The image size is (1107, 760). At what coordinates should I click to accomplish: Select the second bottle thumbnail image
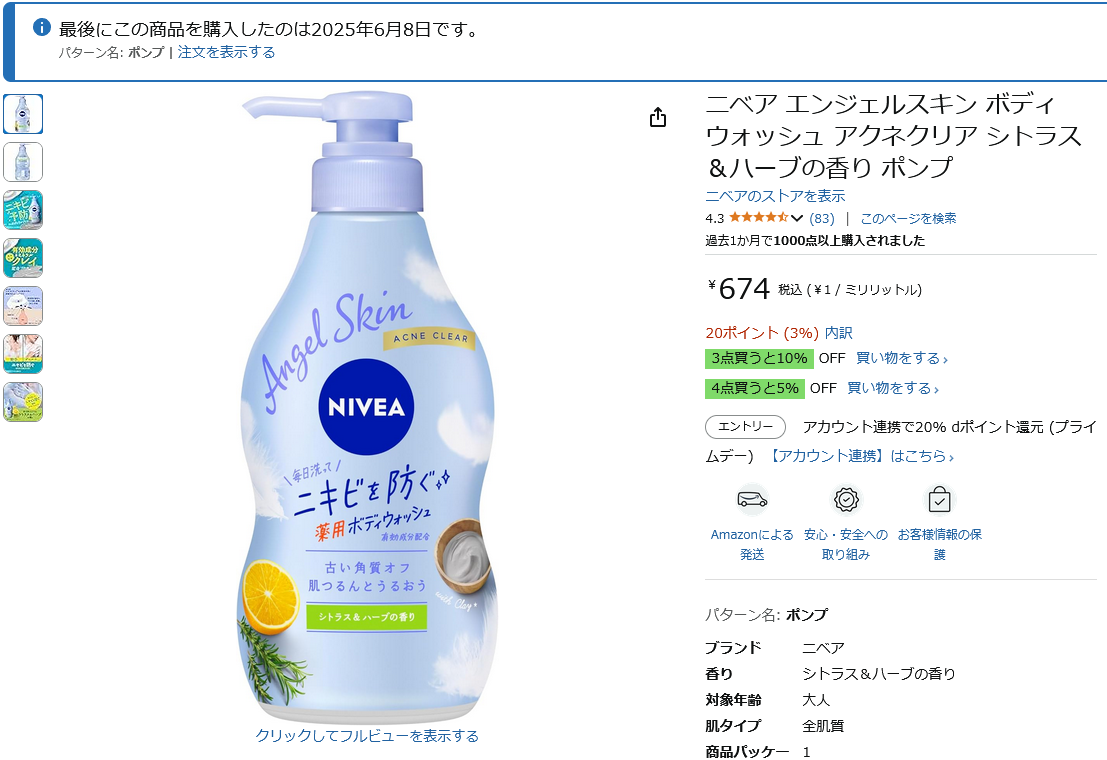[x=23, y=162]
